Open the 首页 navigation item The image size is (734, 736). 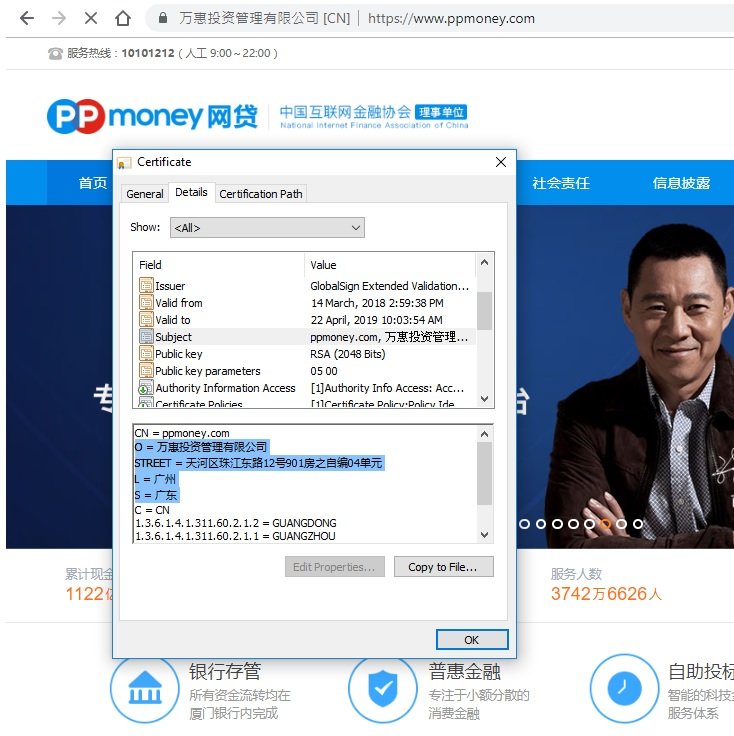tap(92, 183)
